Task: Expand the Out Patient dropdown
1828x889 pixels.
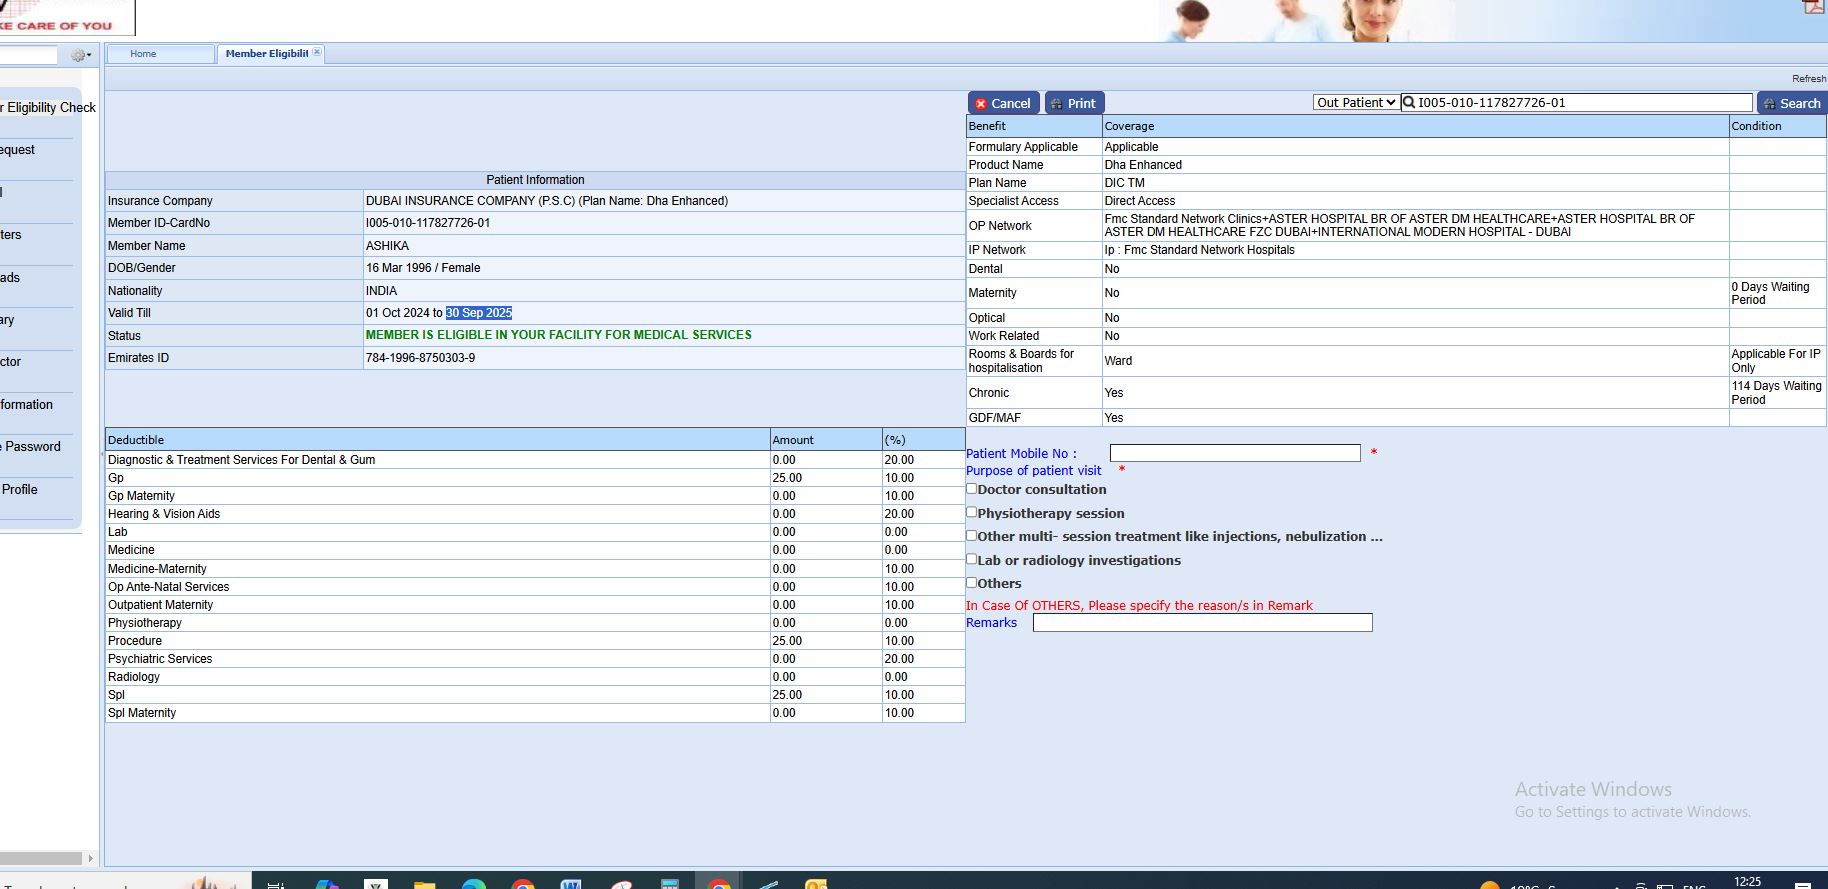Action: 1355,102
